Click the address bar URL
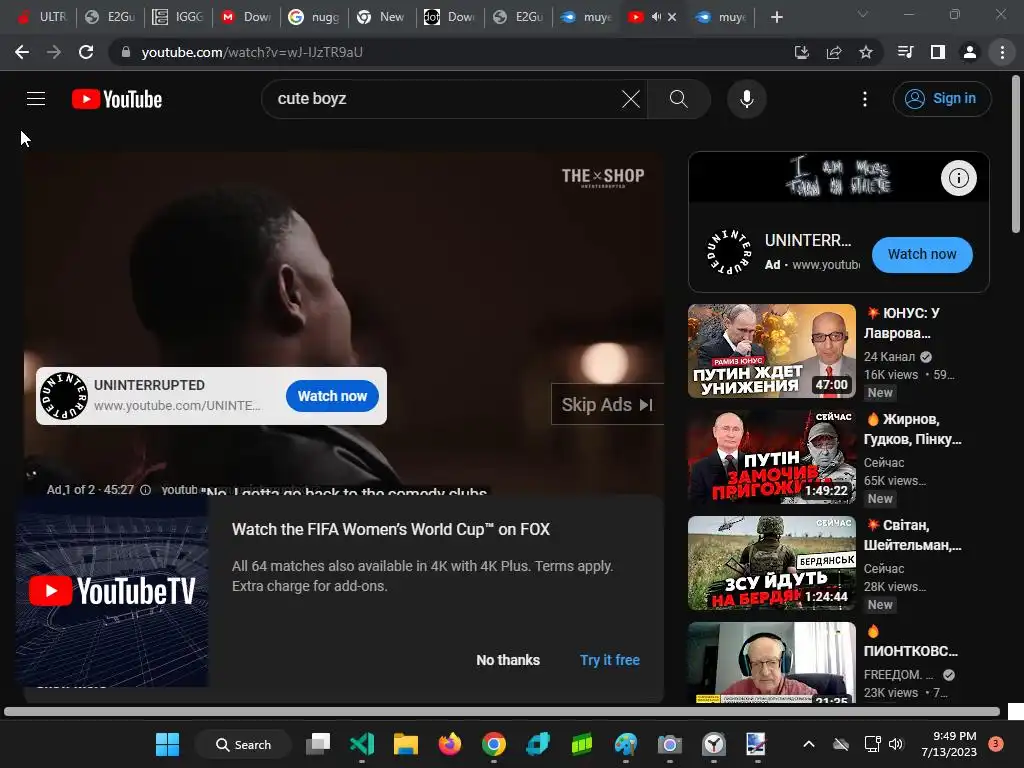This screenshot has width=1024, height=768. click(x=252, y=52)
